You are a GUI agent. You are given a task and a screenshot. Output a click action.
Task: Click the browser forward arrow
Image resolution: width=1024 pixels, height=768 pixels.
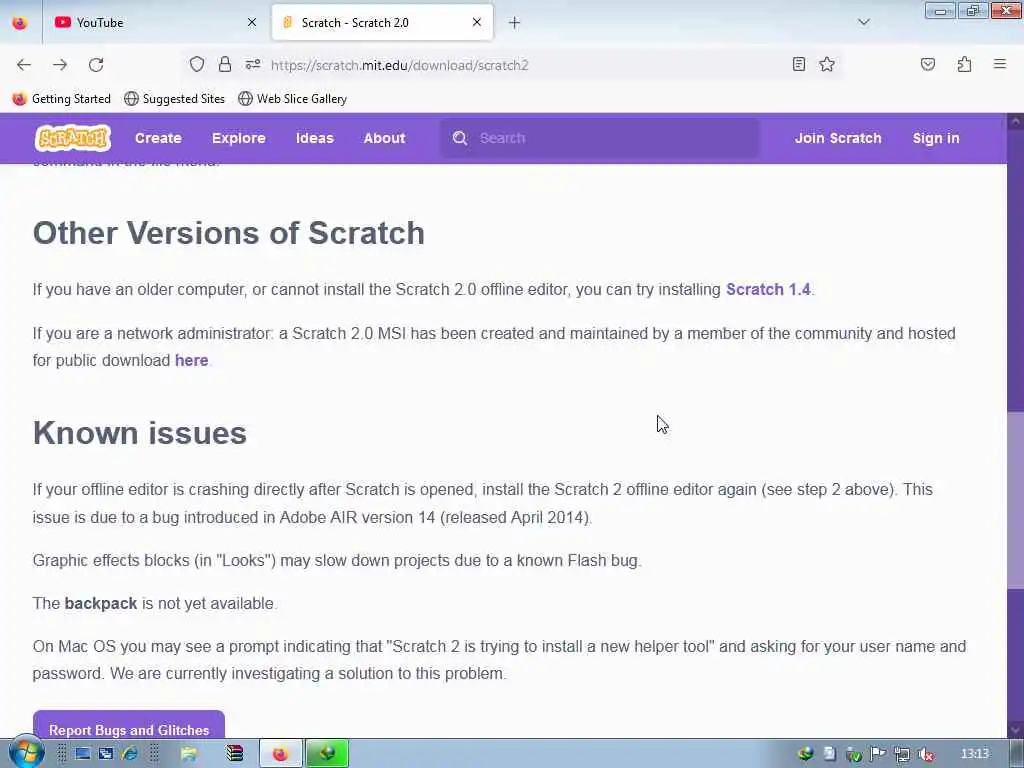[x=60, y=65]
